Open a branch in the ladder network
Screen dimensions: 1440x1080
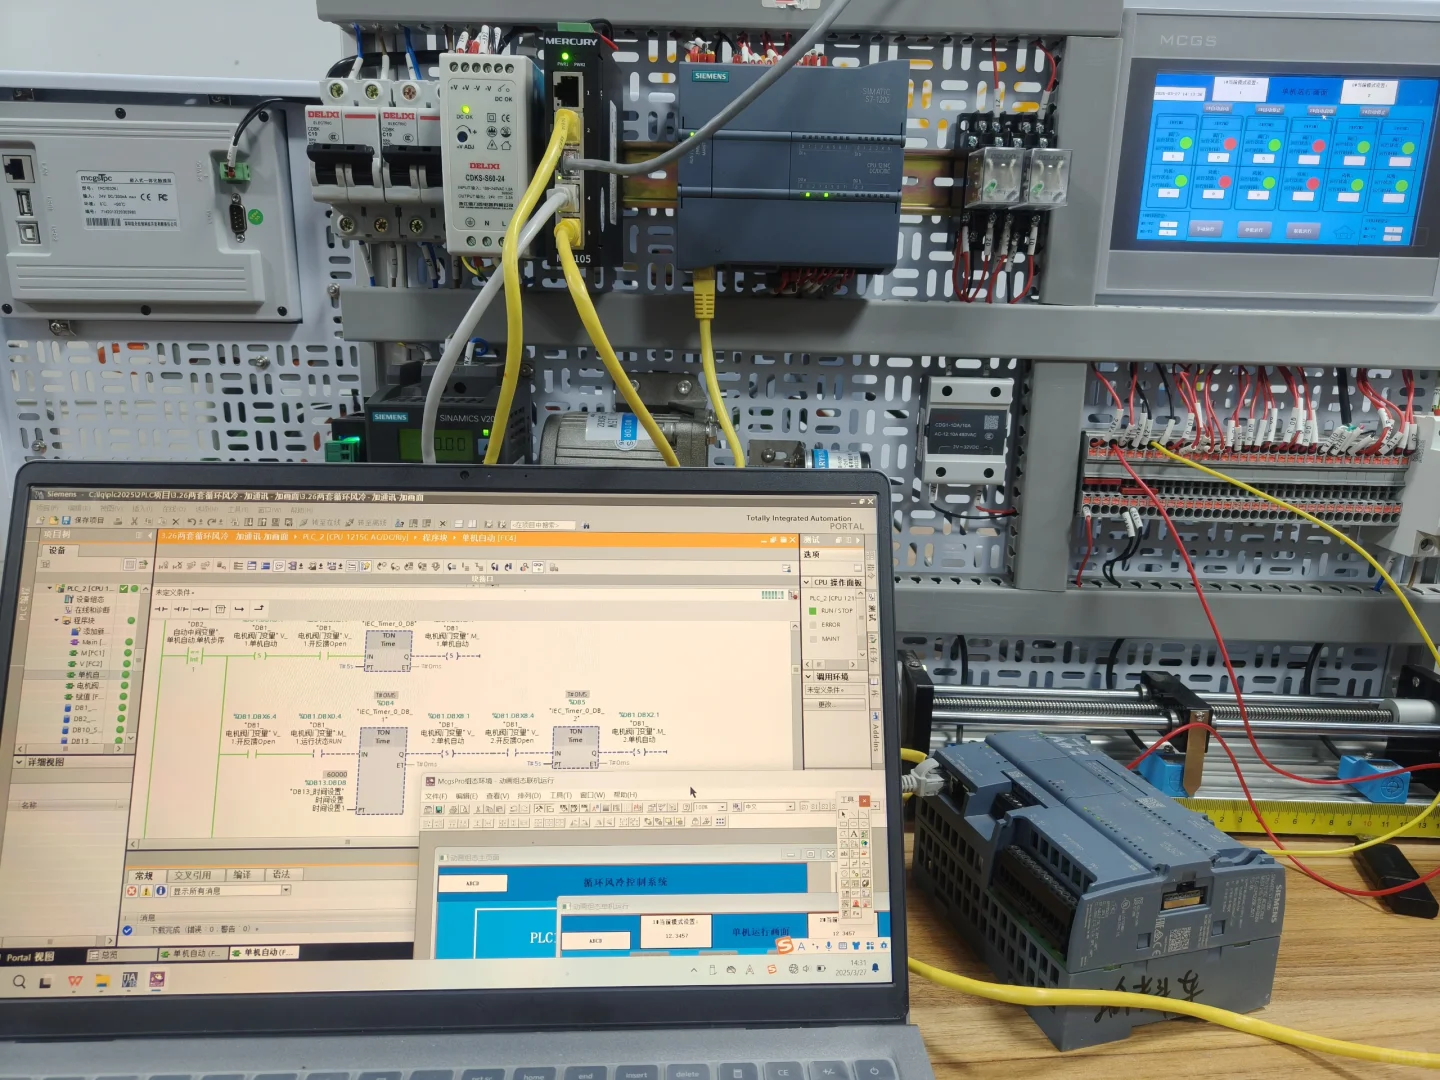tap(239, 608)
